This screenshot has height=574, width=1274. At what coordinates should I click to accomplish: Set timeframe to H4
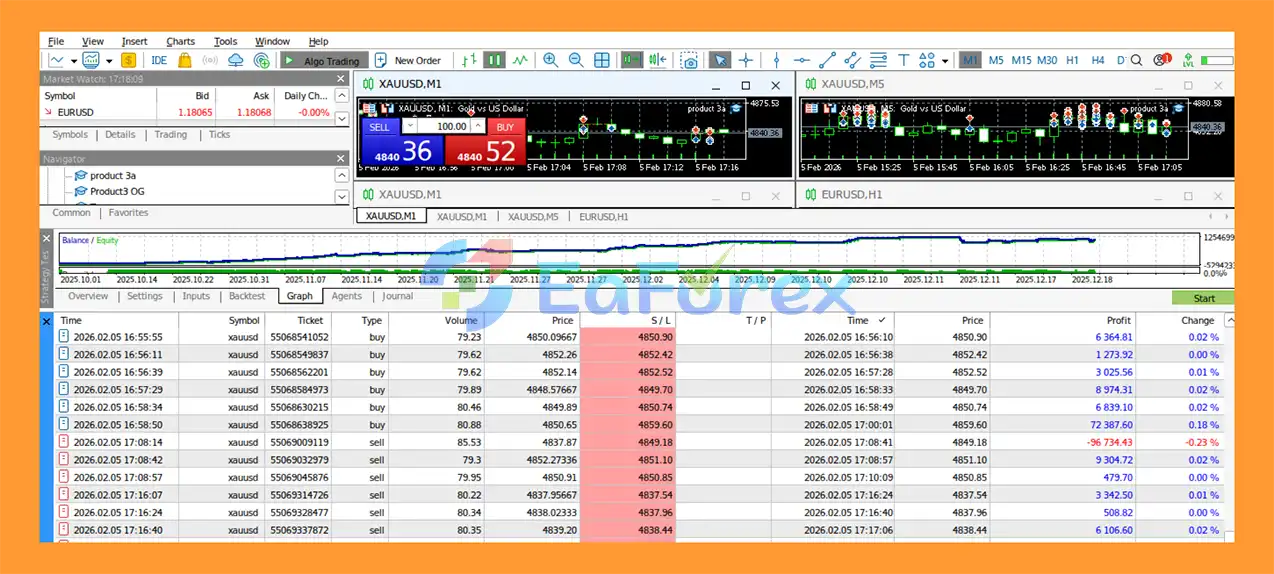coord(1098,60)
